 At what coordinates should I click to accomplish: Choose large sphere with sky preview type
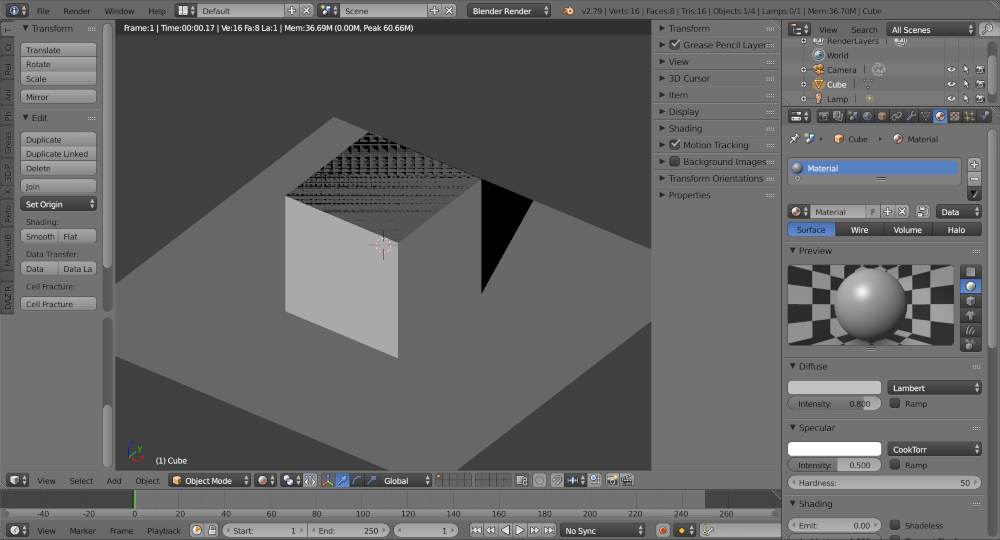(971, 345)
